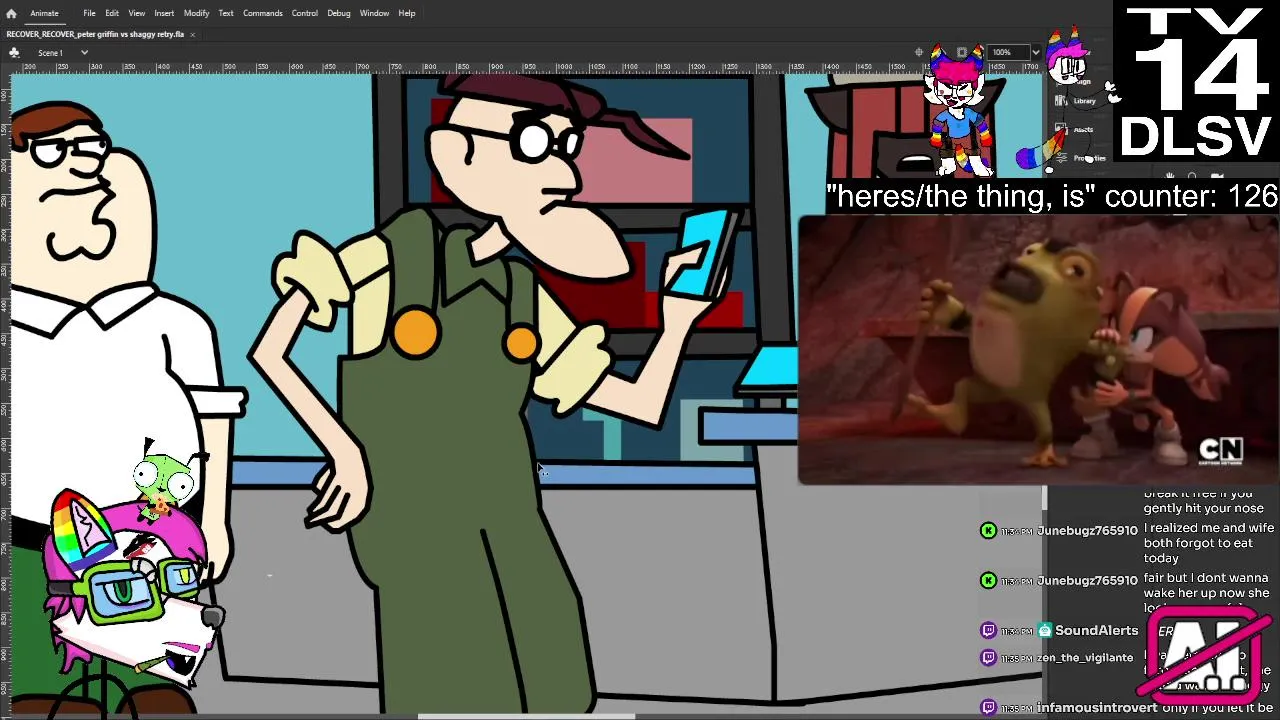Click the Kick icon beside 'fair but' message
The height and width of the screenshot is (720, 1280).
[989, 580]
